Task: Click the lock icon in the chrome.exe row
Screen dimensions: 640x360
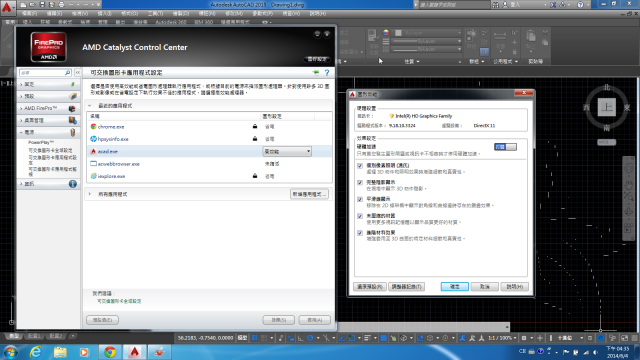Action: tap(255, 127)
